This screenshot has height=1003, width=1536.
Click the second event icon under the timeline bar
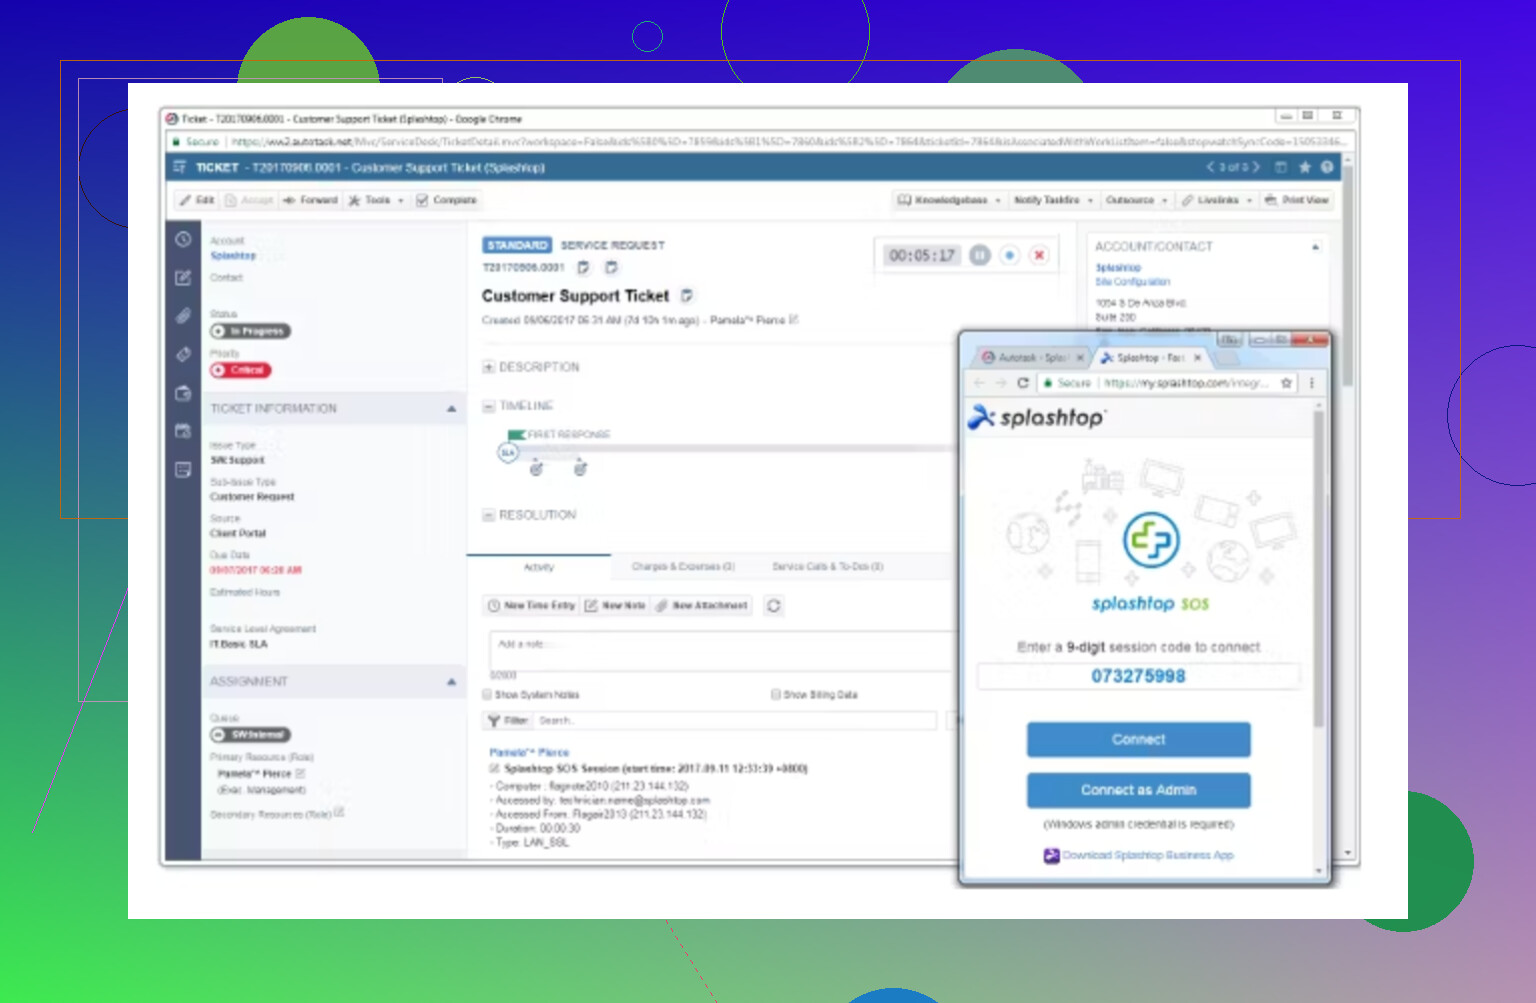click(580, 468)
